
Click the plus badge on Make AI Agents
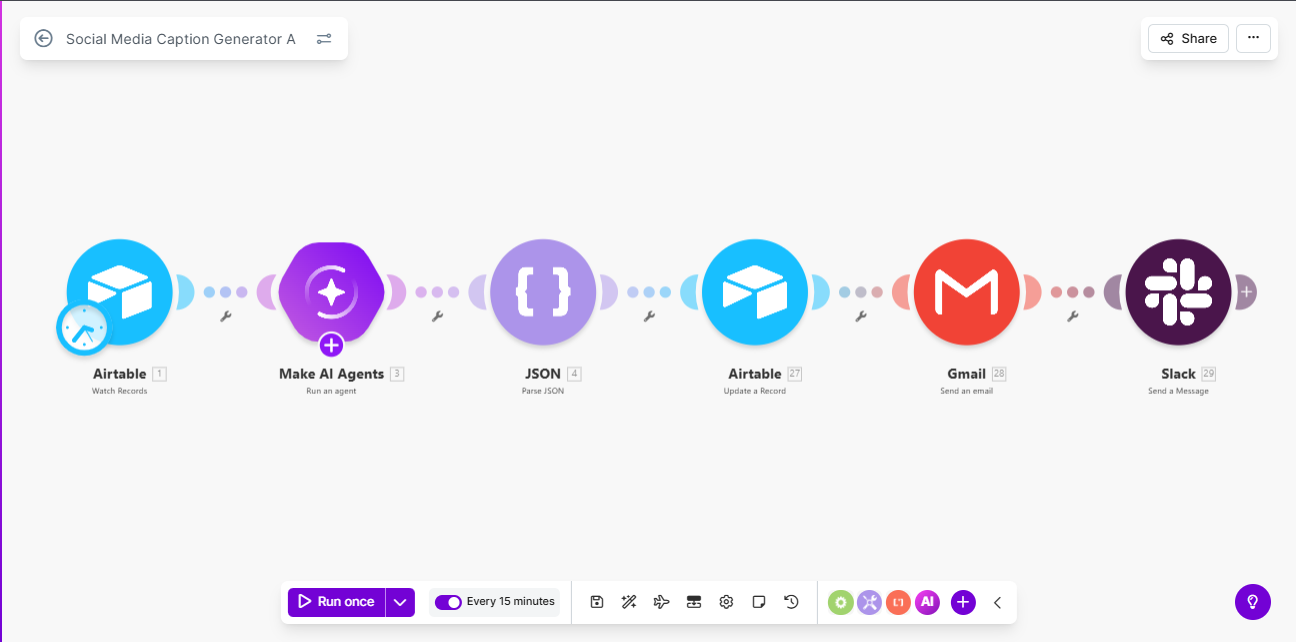pyautogui.click(x=331, y=345)
